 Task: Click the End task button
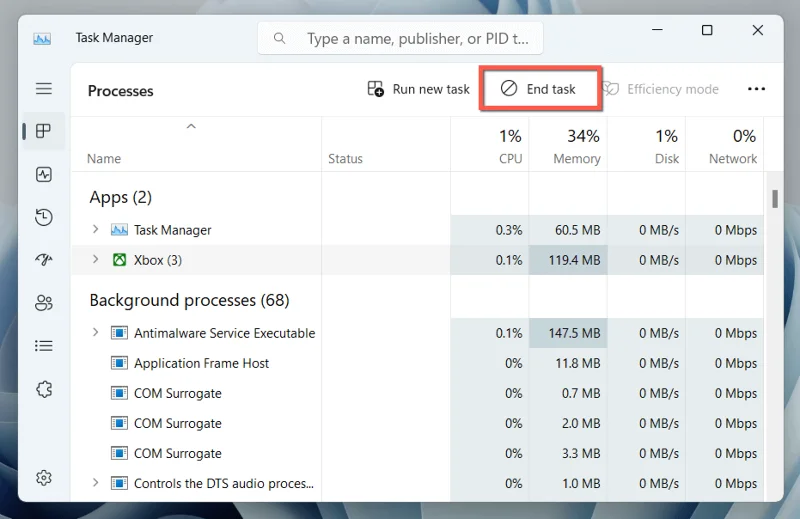pos(539,89)
